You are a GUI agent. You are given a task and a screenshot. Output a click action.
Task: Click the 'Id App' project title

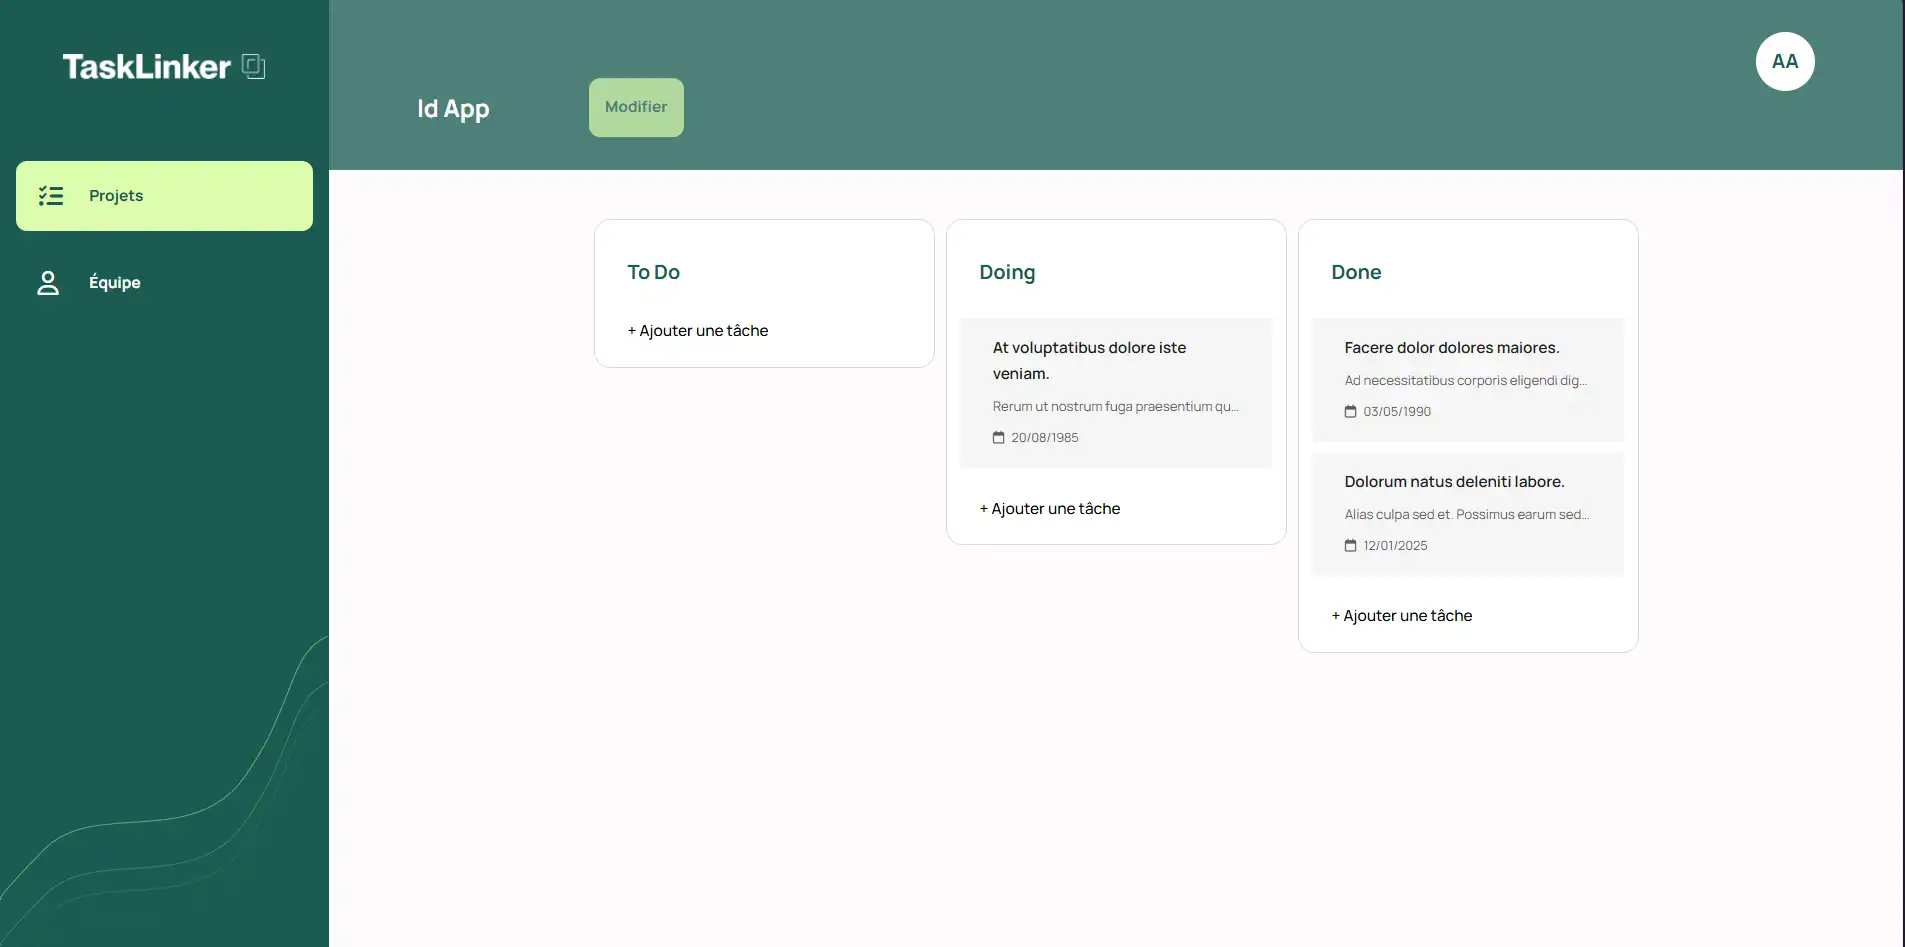tap(453, 109)
